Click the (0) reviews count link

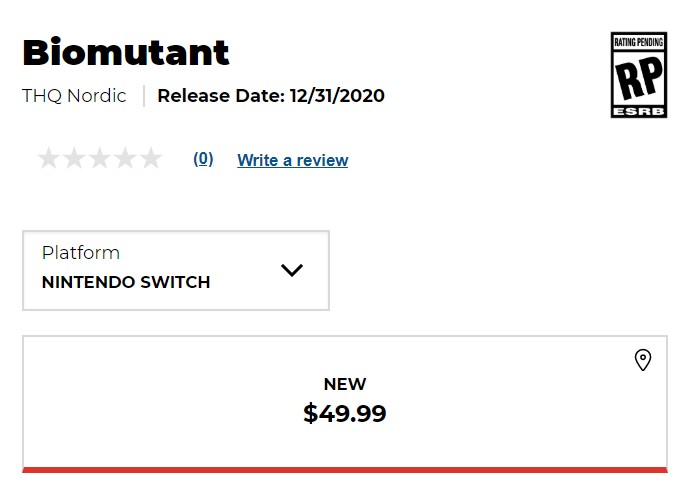[x=203, y=159]
